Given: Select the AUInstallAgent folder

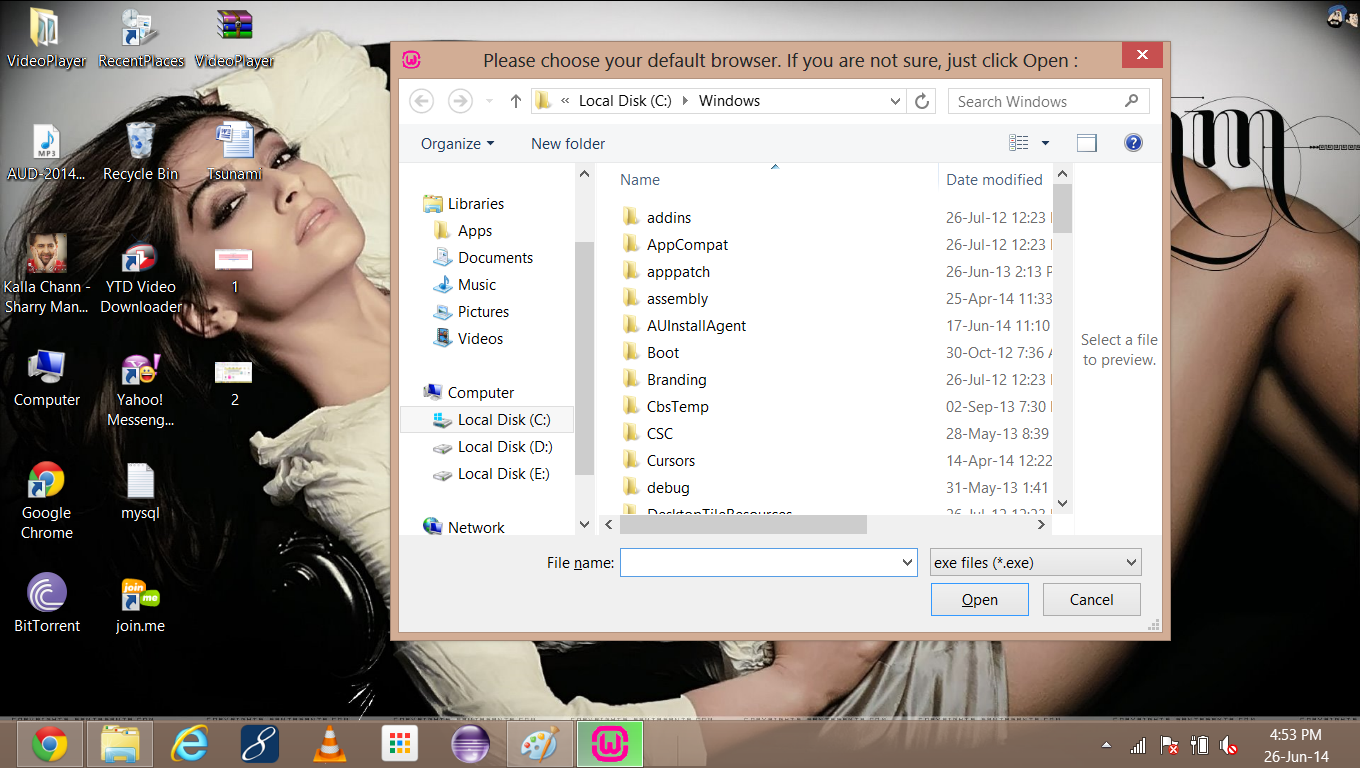Looking at the screenshot, I should (x=684, y=325).
